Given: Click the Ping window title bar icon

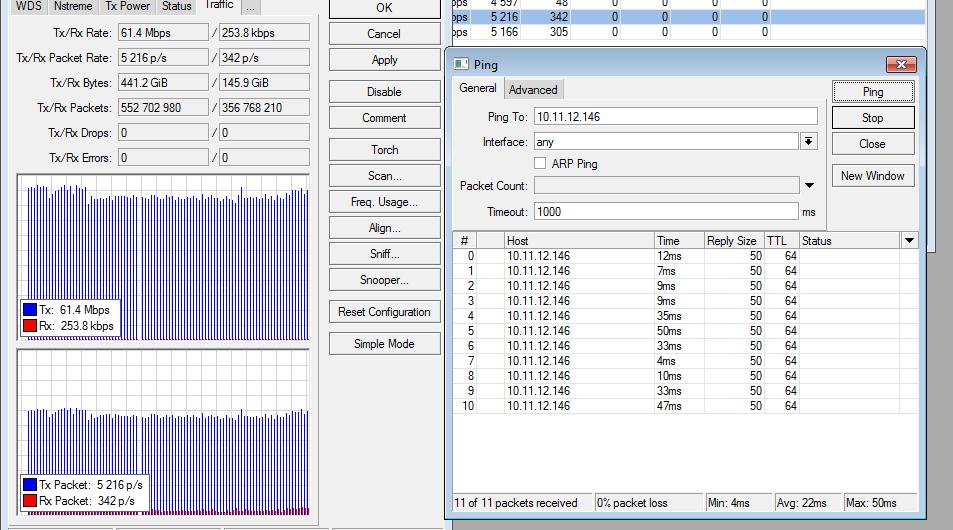Looking at the screenshot, I should pyautogui.click(x=461, y=64).
